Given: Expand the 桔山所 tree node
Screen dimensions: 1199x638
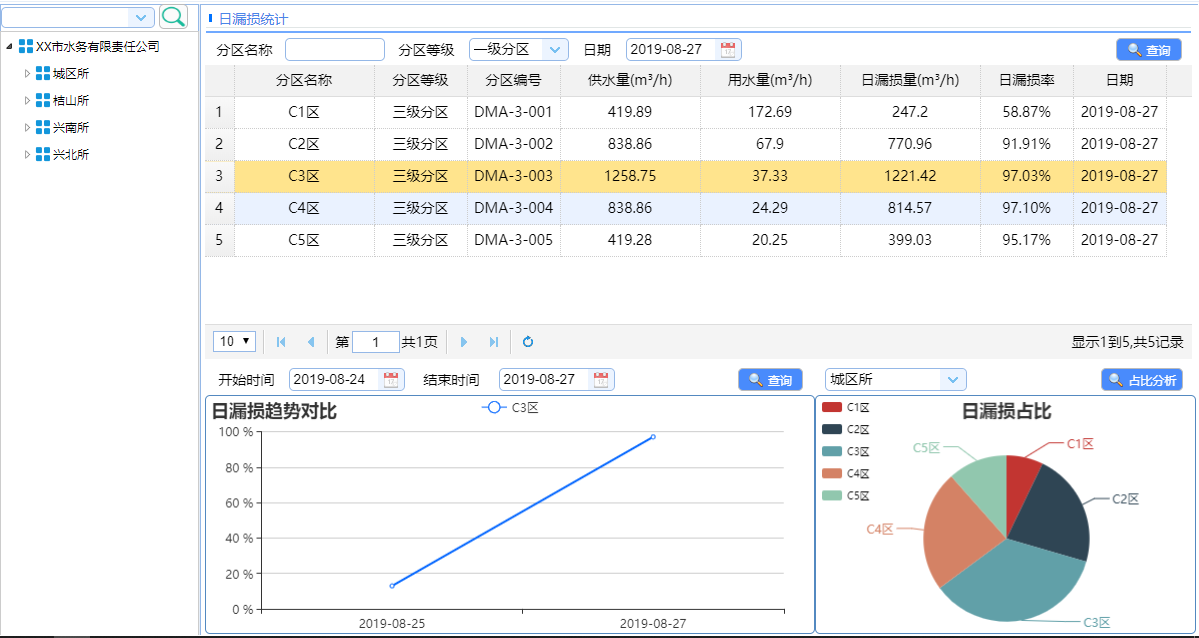Looking at the screenshot, I should (28, 100).
